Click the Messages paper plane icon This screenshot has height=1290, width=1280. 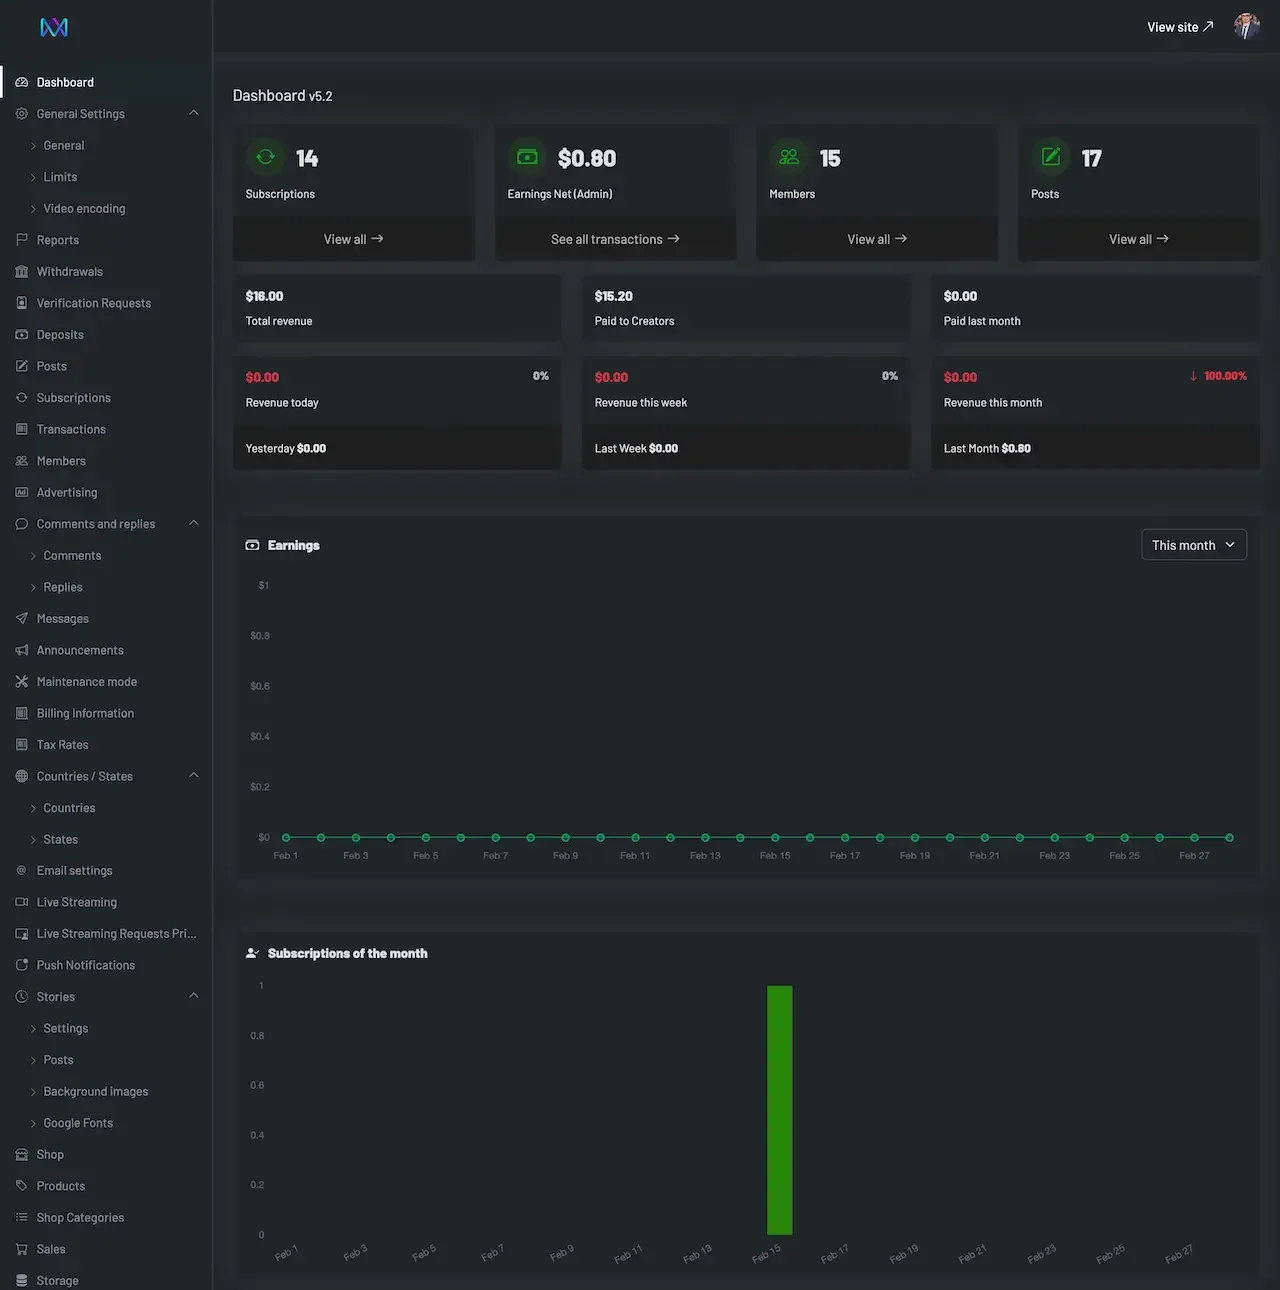22,618
